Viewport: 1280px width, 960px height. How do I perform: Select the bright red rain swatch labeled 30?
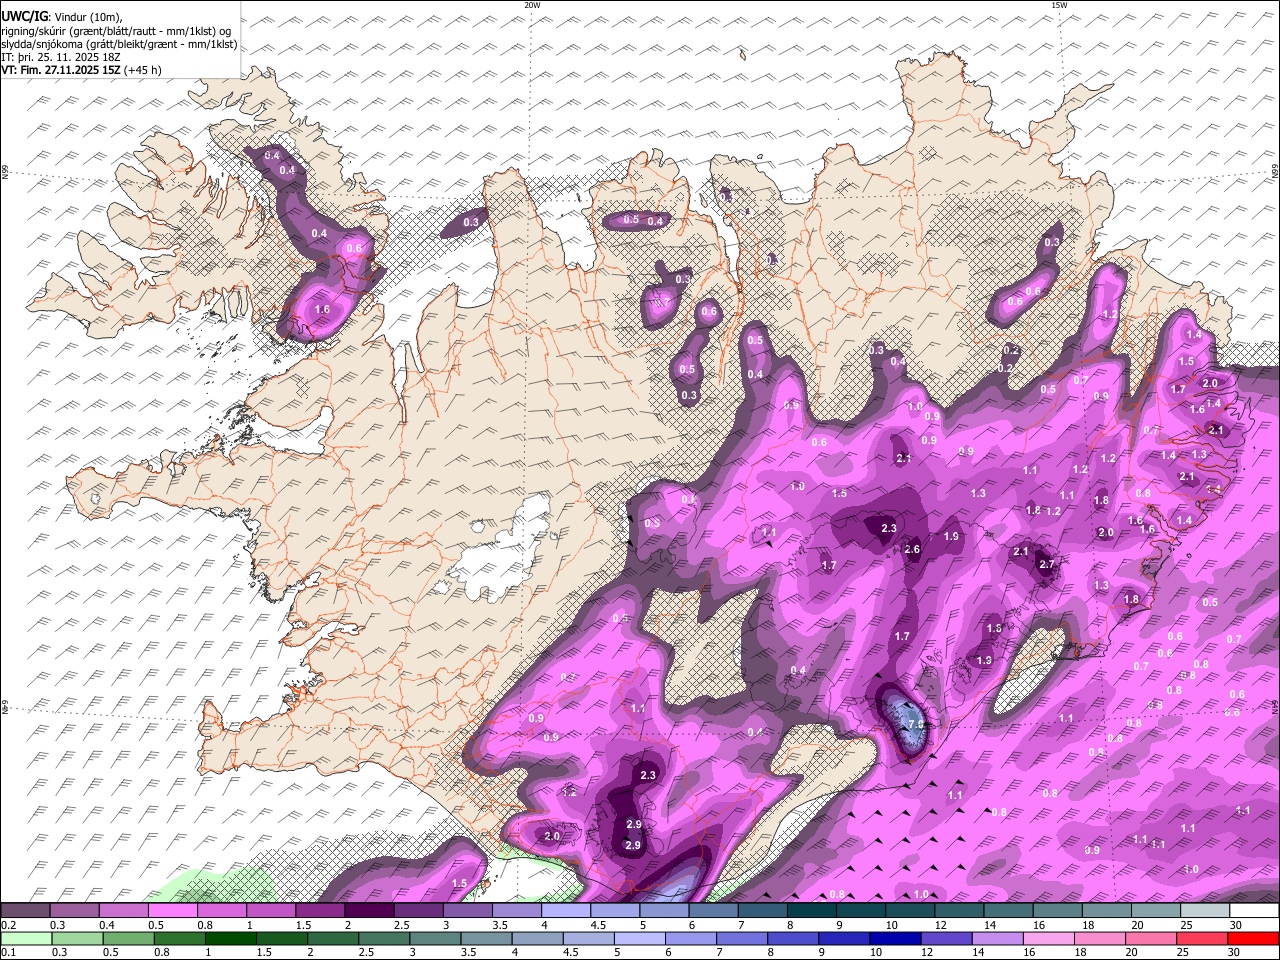pos(1253,939)
